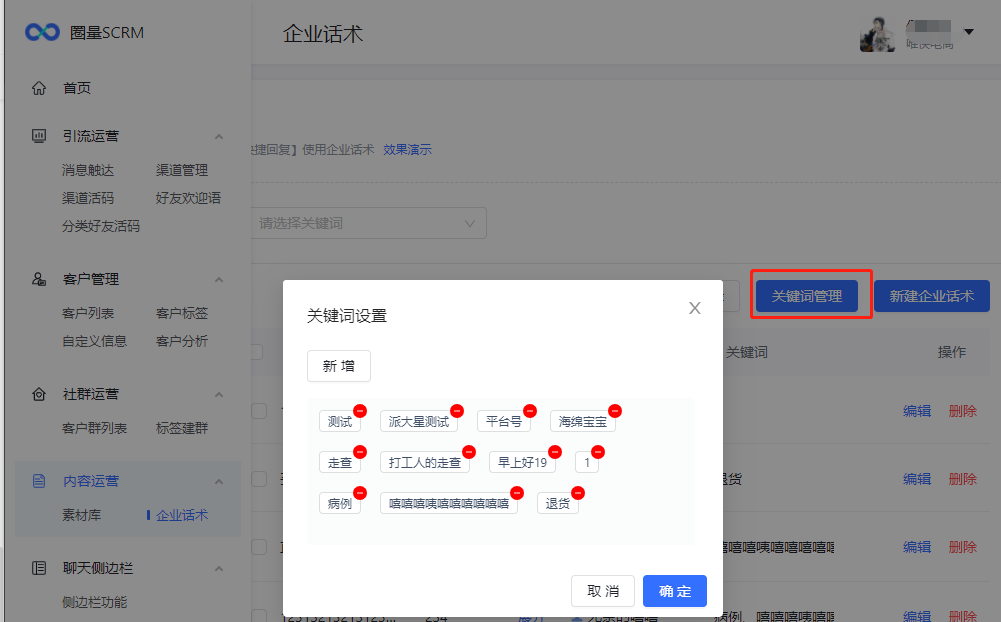The height and width of the screenshot is (622, 1001).
Task: Confirm with the 确定 button
Action: pos(674,591)
